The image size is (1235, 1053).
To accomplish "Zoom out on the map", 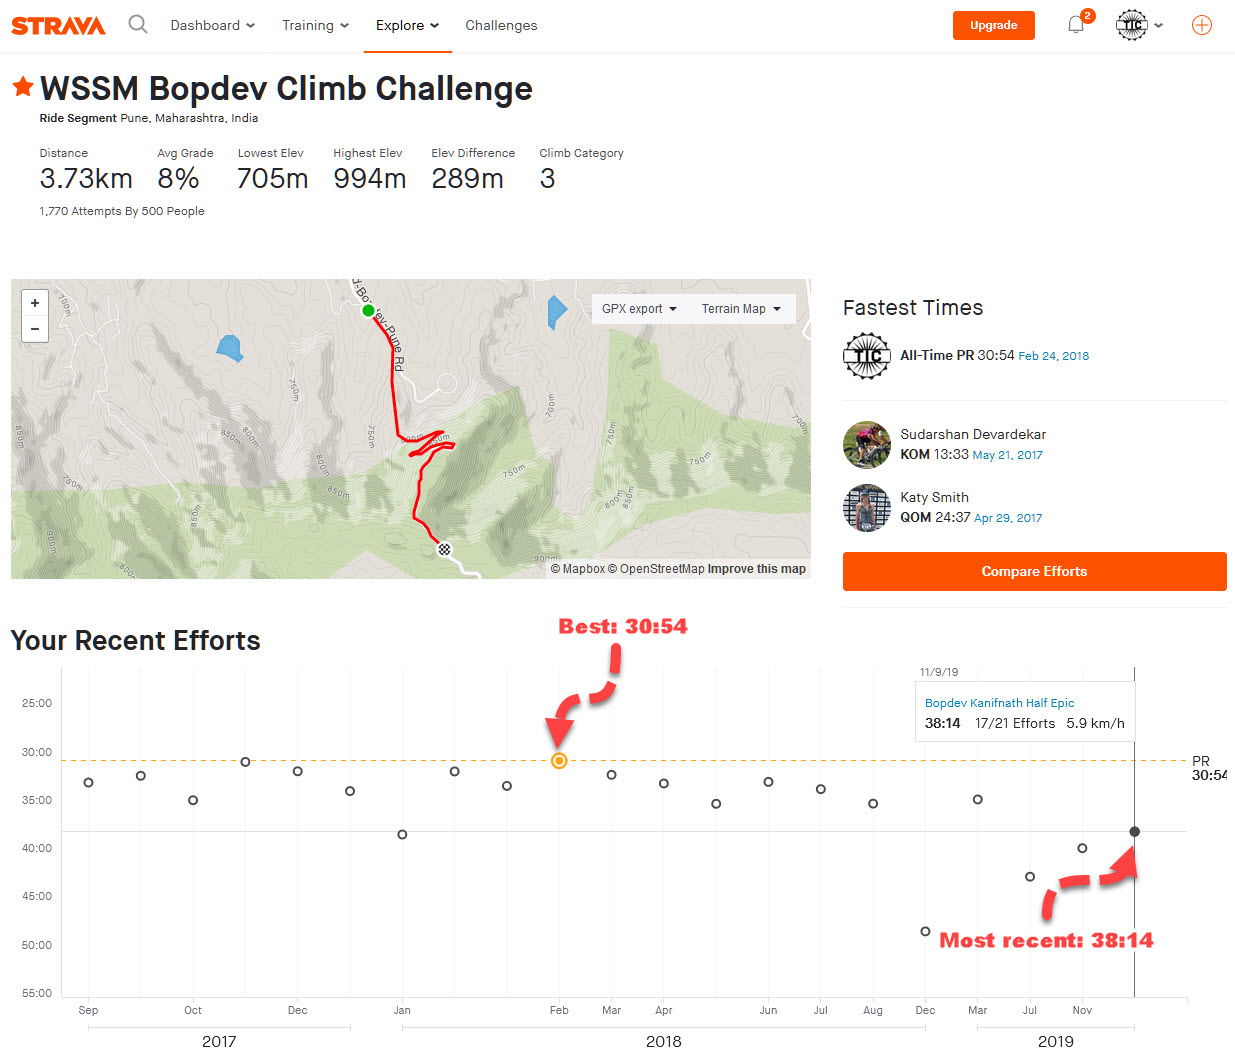I will (35, 329).
